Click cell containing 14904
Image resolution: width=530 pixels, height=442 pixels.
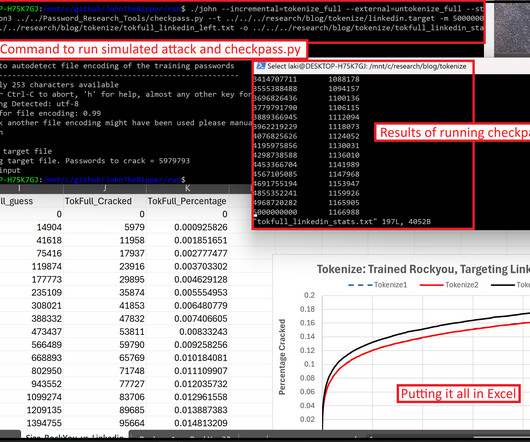[x=31, y=227]
